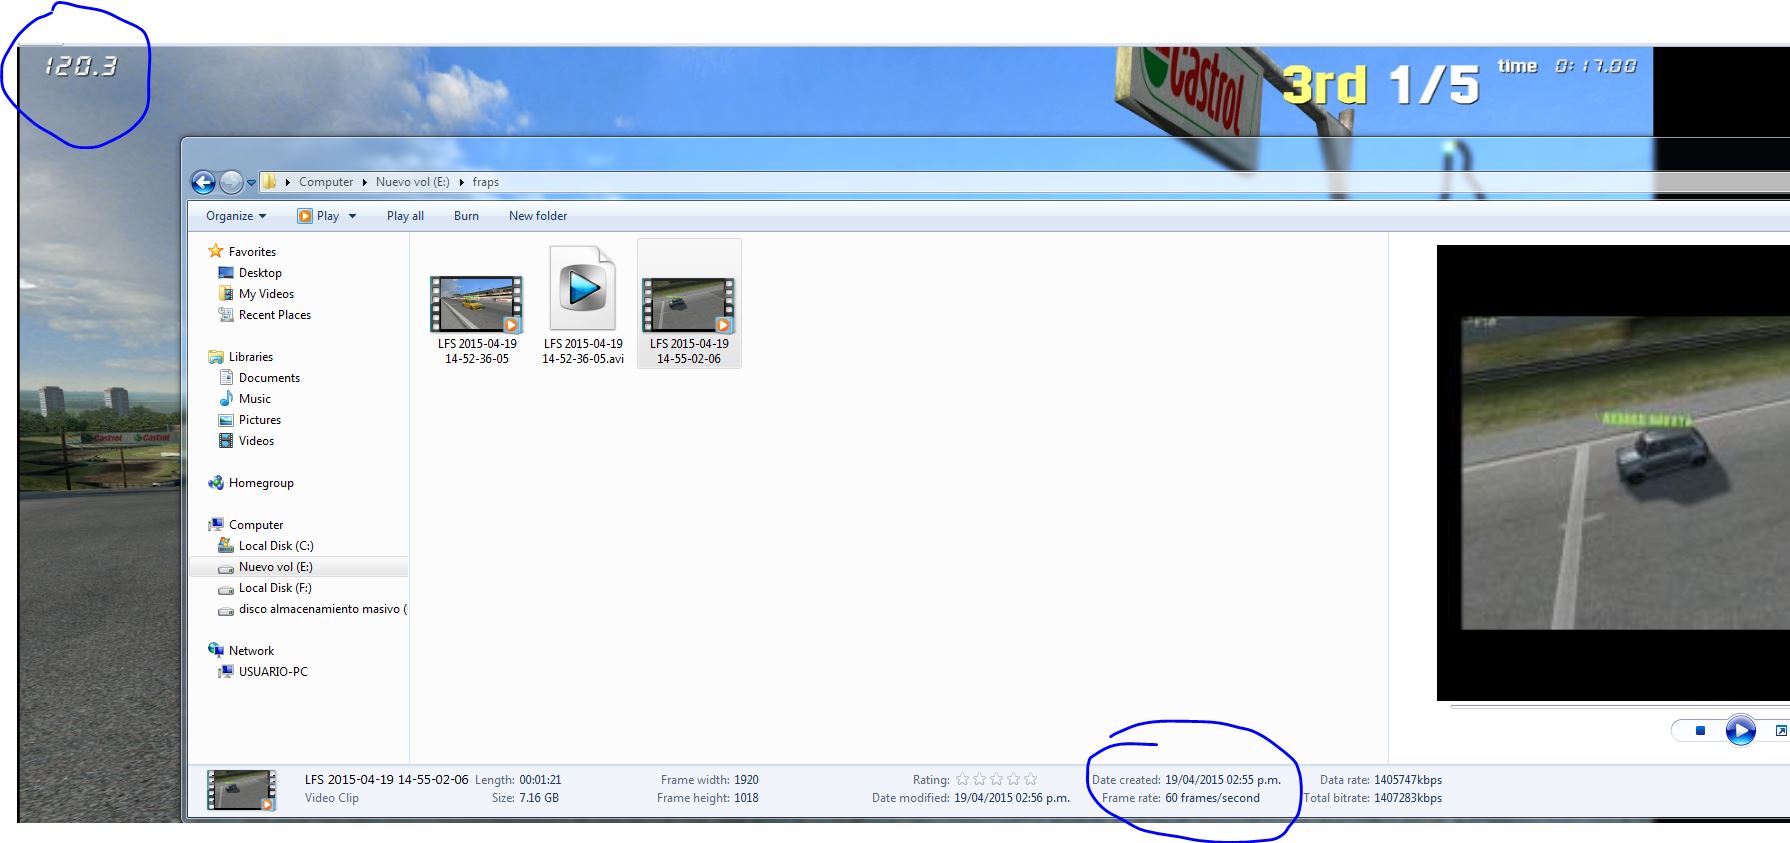Click Play all in the toolbar
The height and width of the screenshot is (843, 1790).
tap(405, 216)
